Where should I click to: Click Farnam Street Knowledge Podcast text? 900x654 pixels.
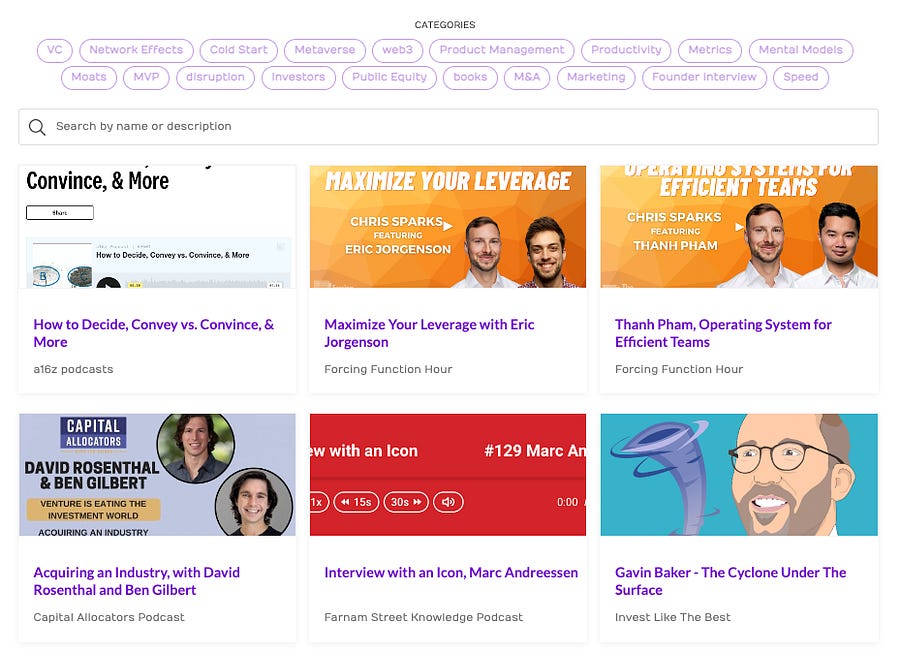pyautogui.click(x=424, y=617)
